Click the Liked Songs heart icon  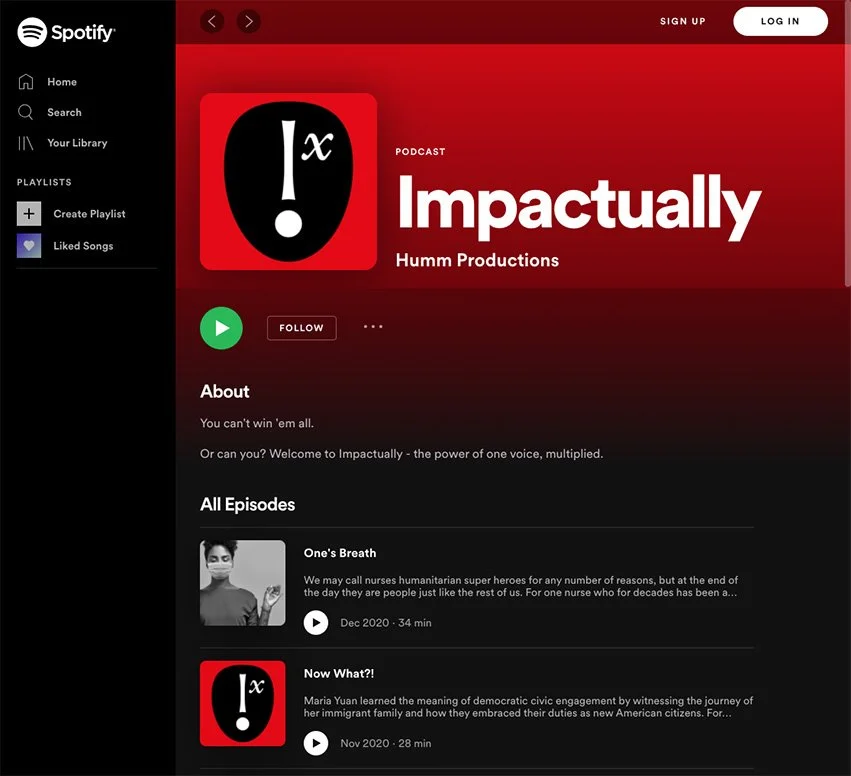[29, 246]
